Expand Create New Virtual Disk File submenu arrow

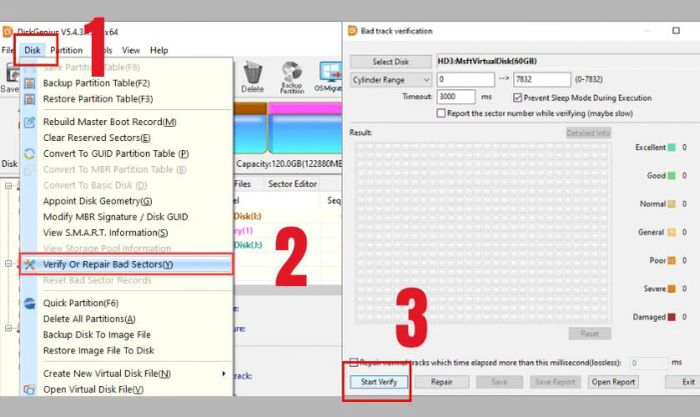click(224, 373)
